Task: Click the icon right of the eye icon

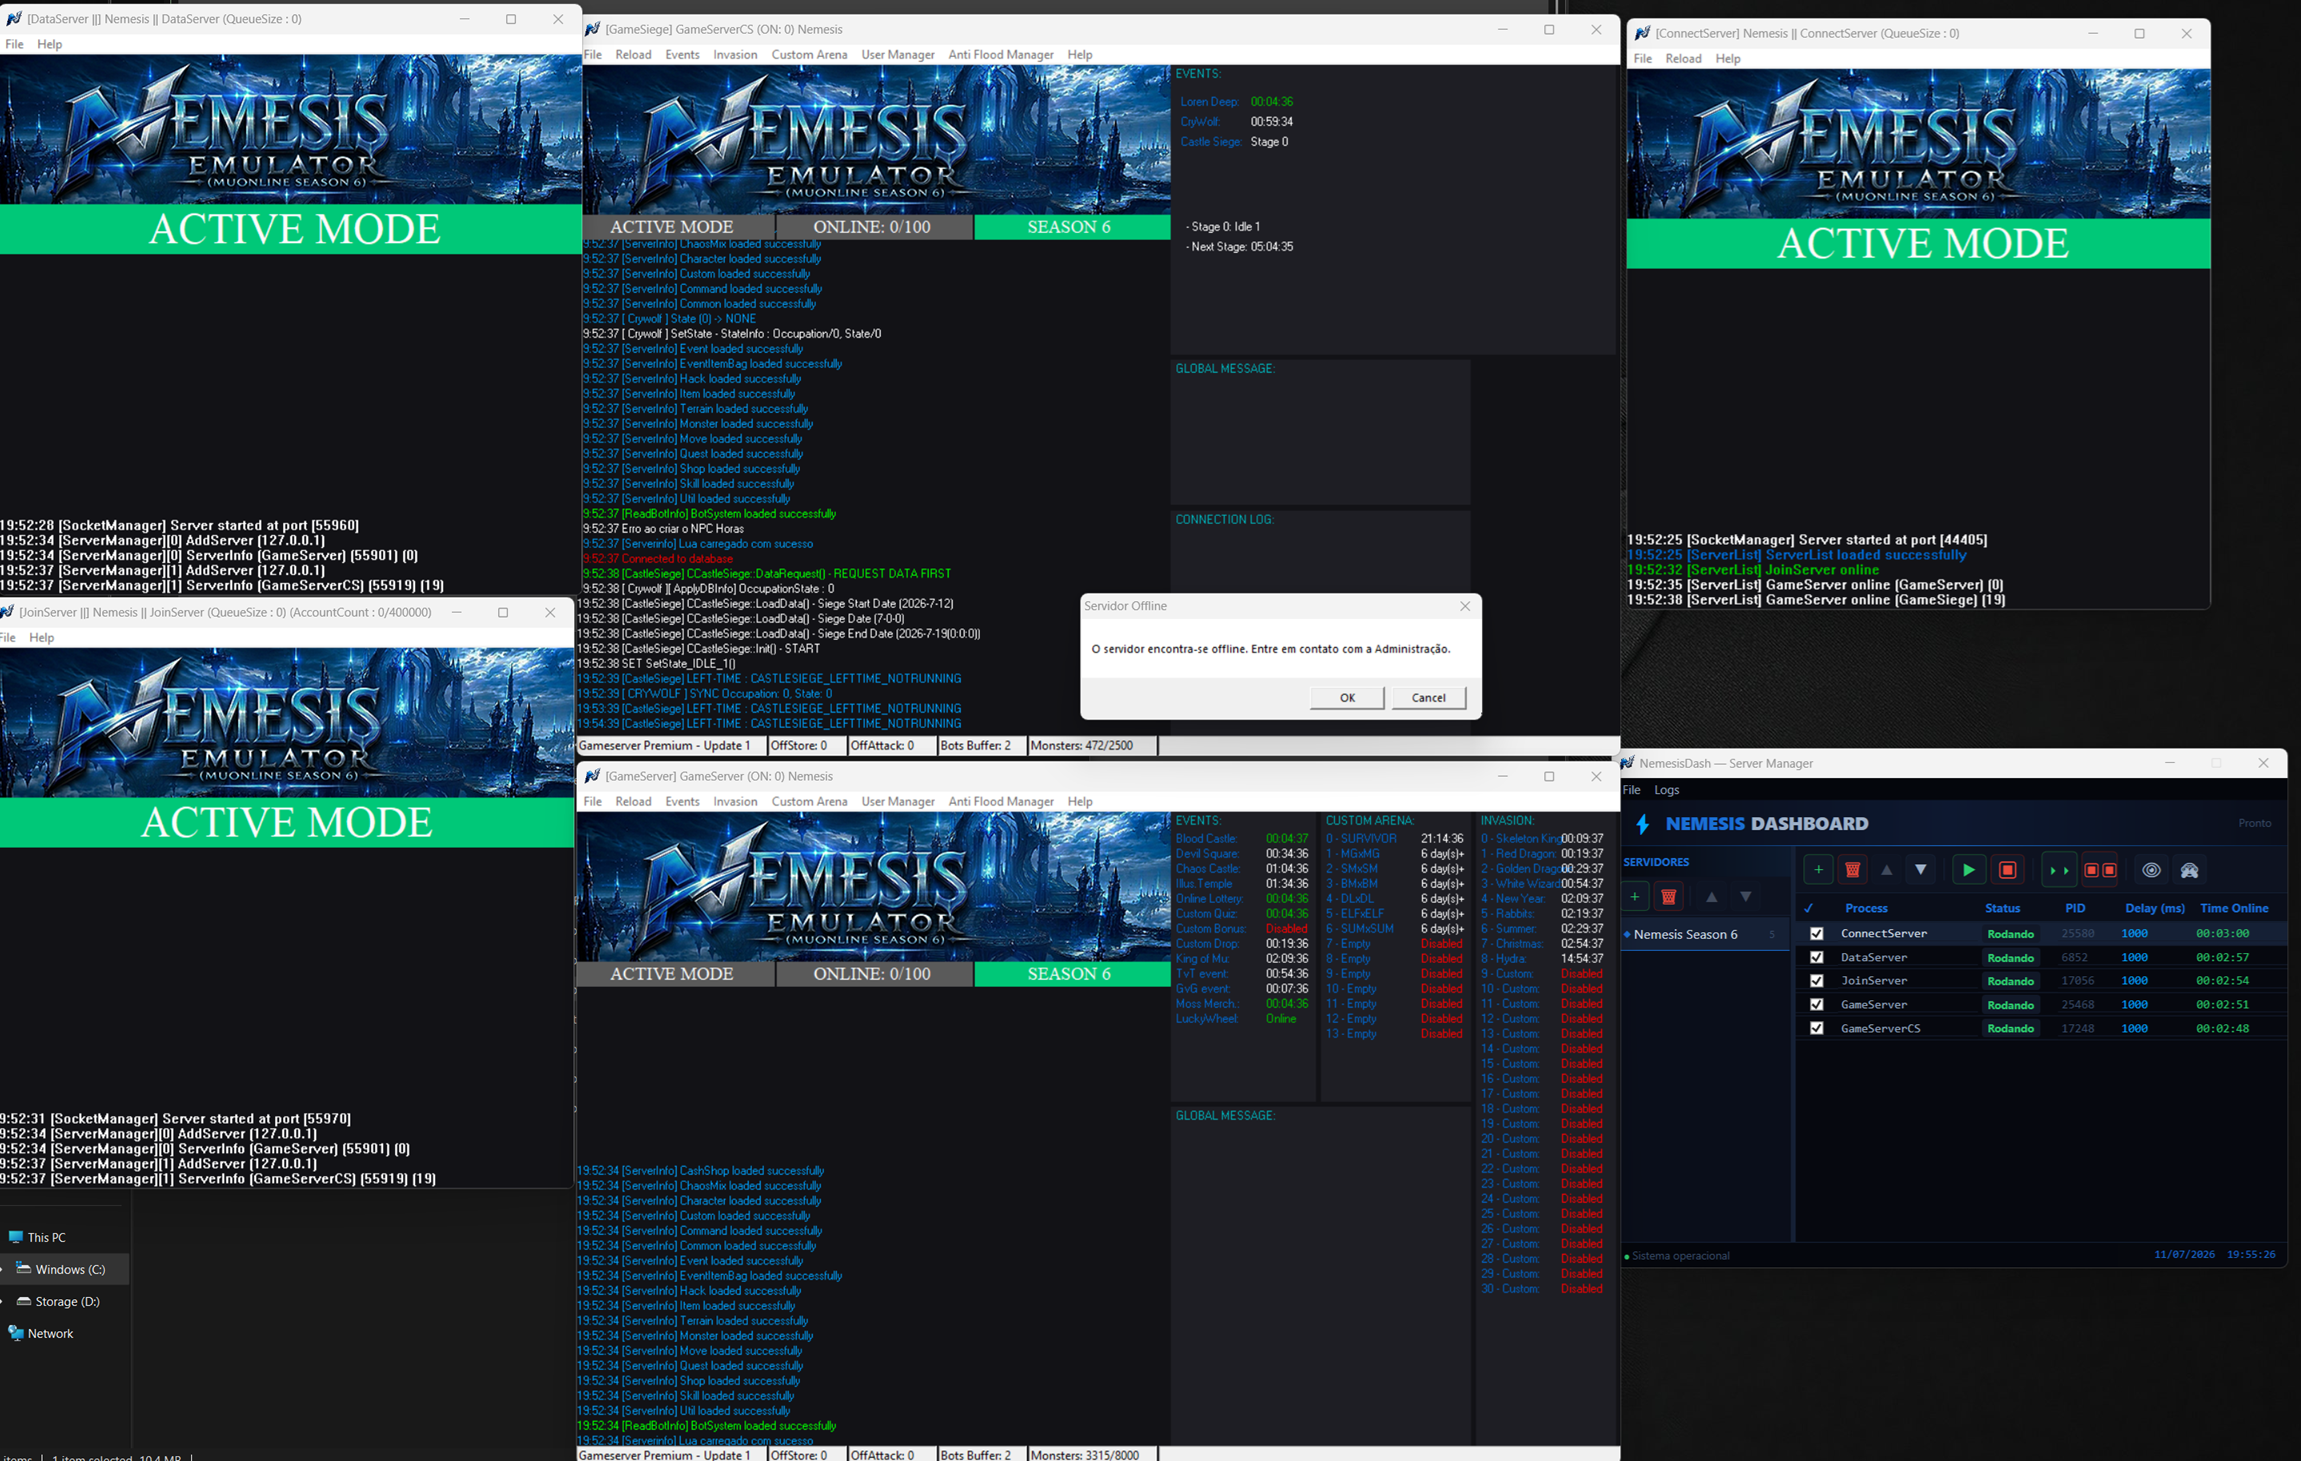Action: [x=2189, y=870]
